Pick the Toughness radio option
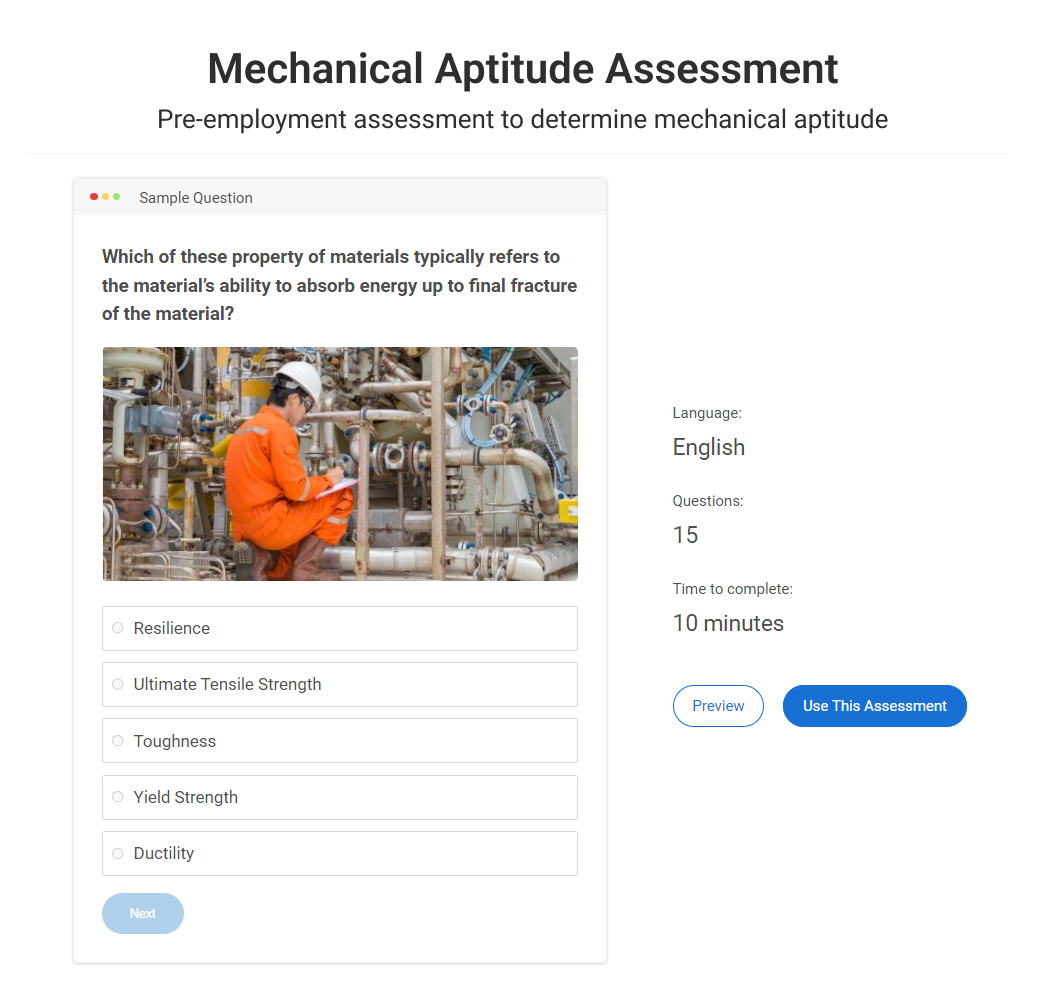Viewport: 1045px width, 989px height. 118,741
